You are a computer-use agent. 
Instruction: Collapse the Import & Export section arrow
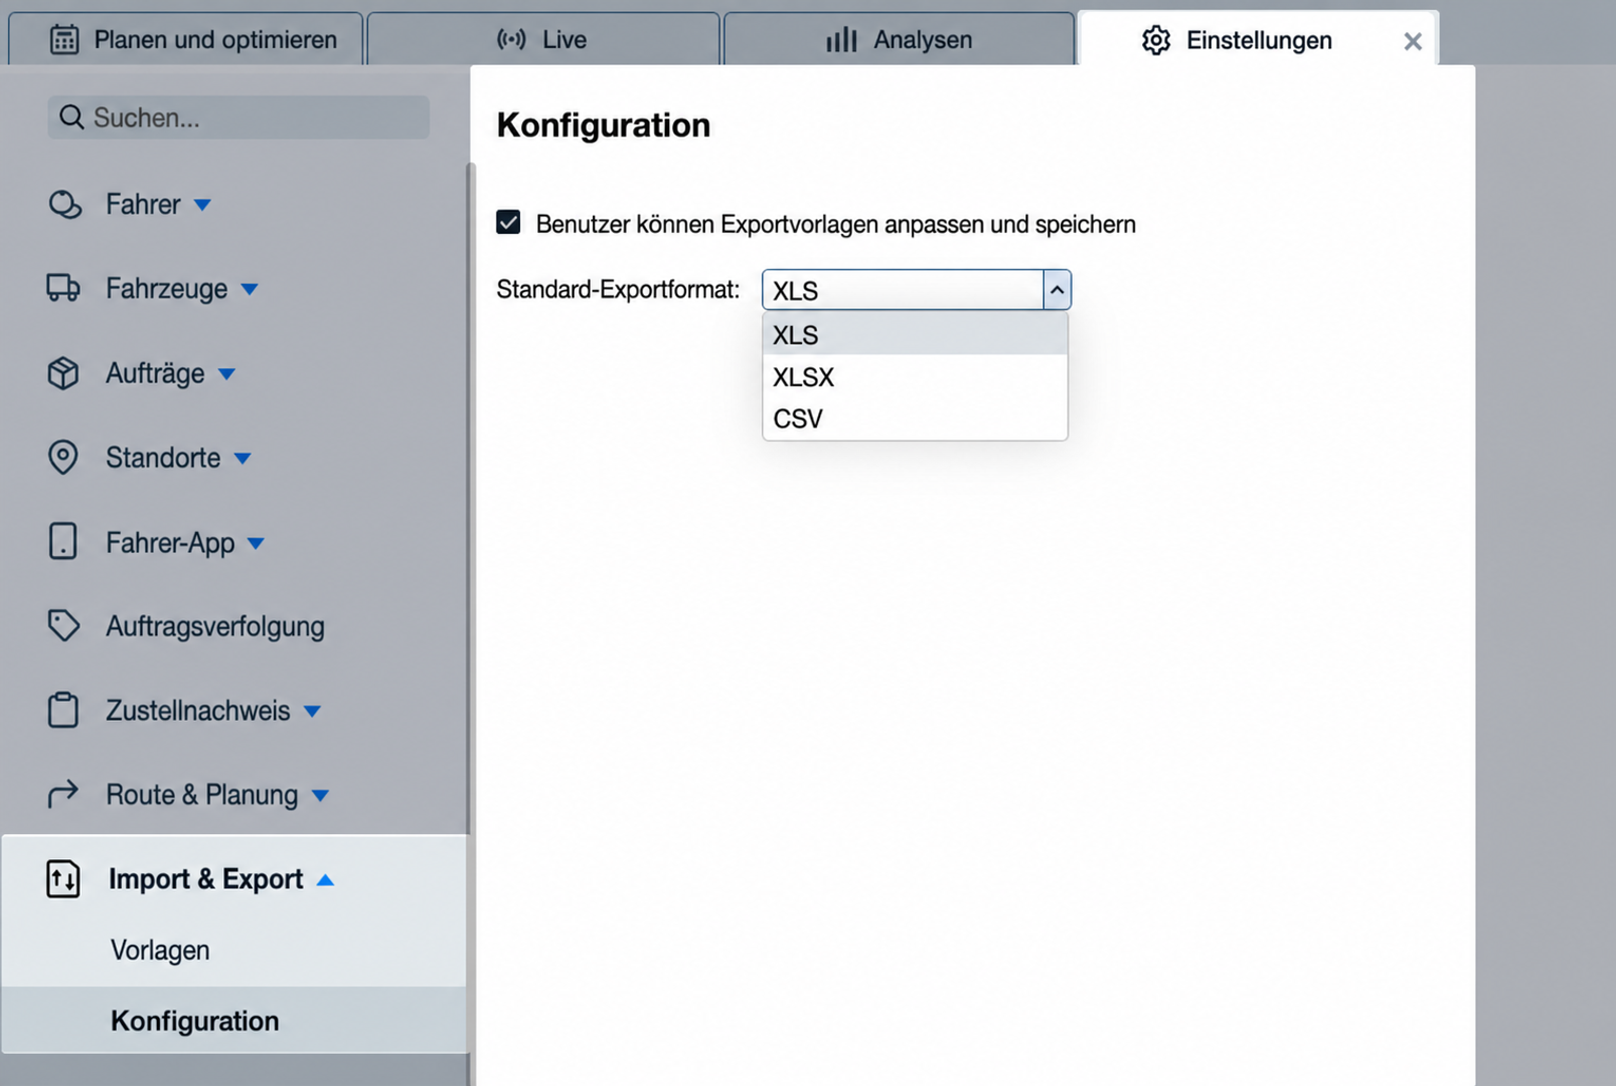coord(325,880)
